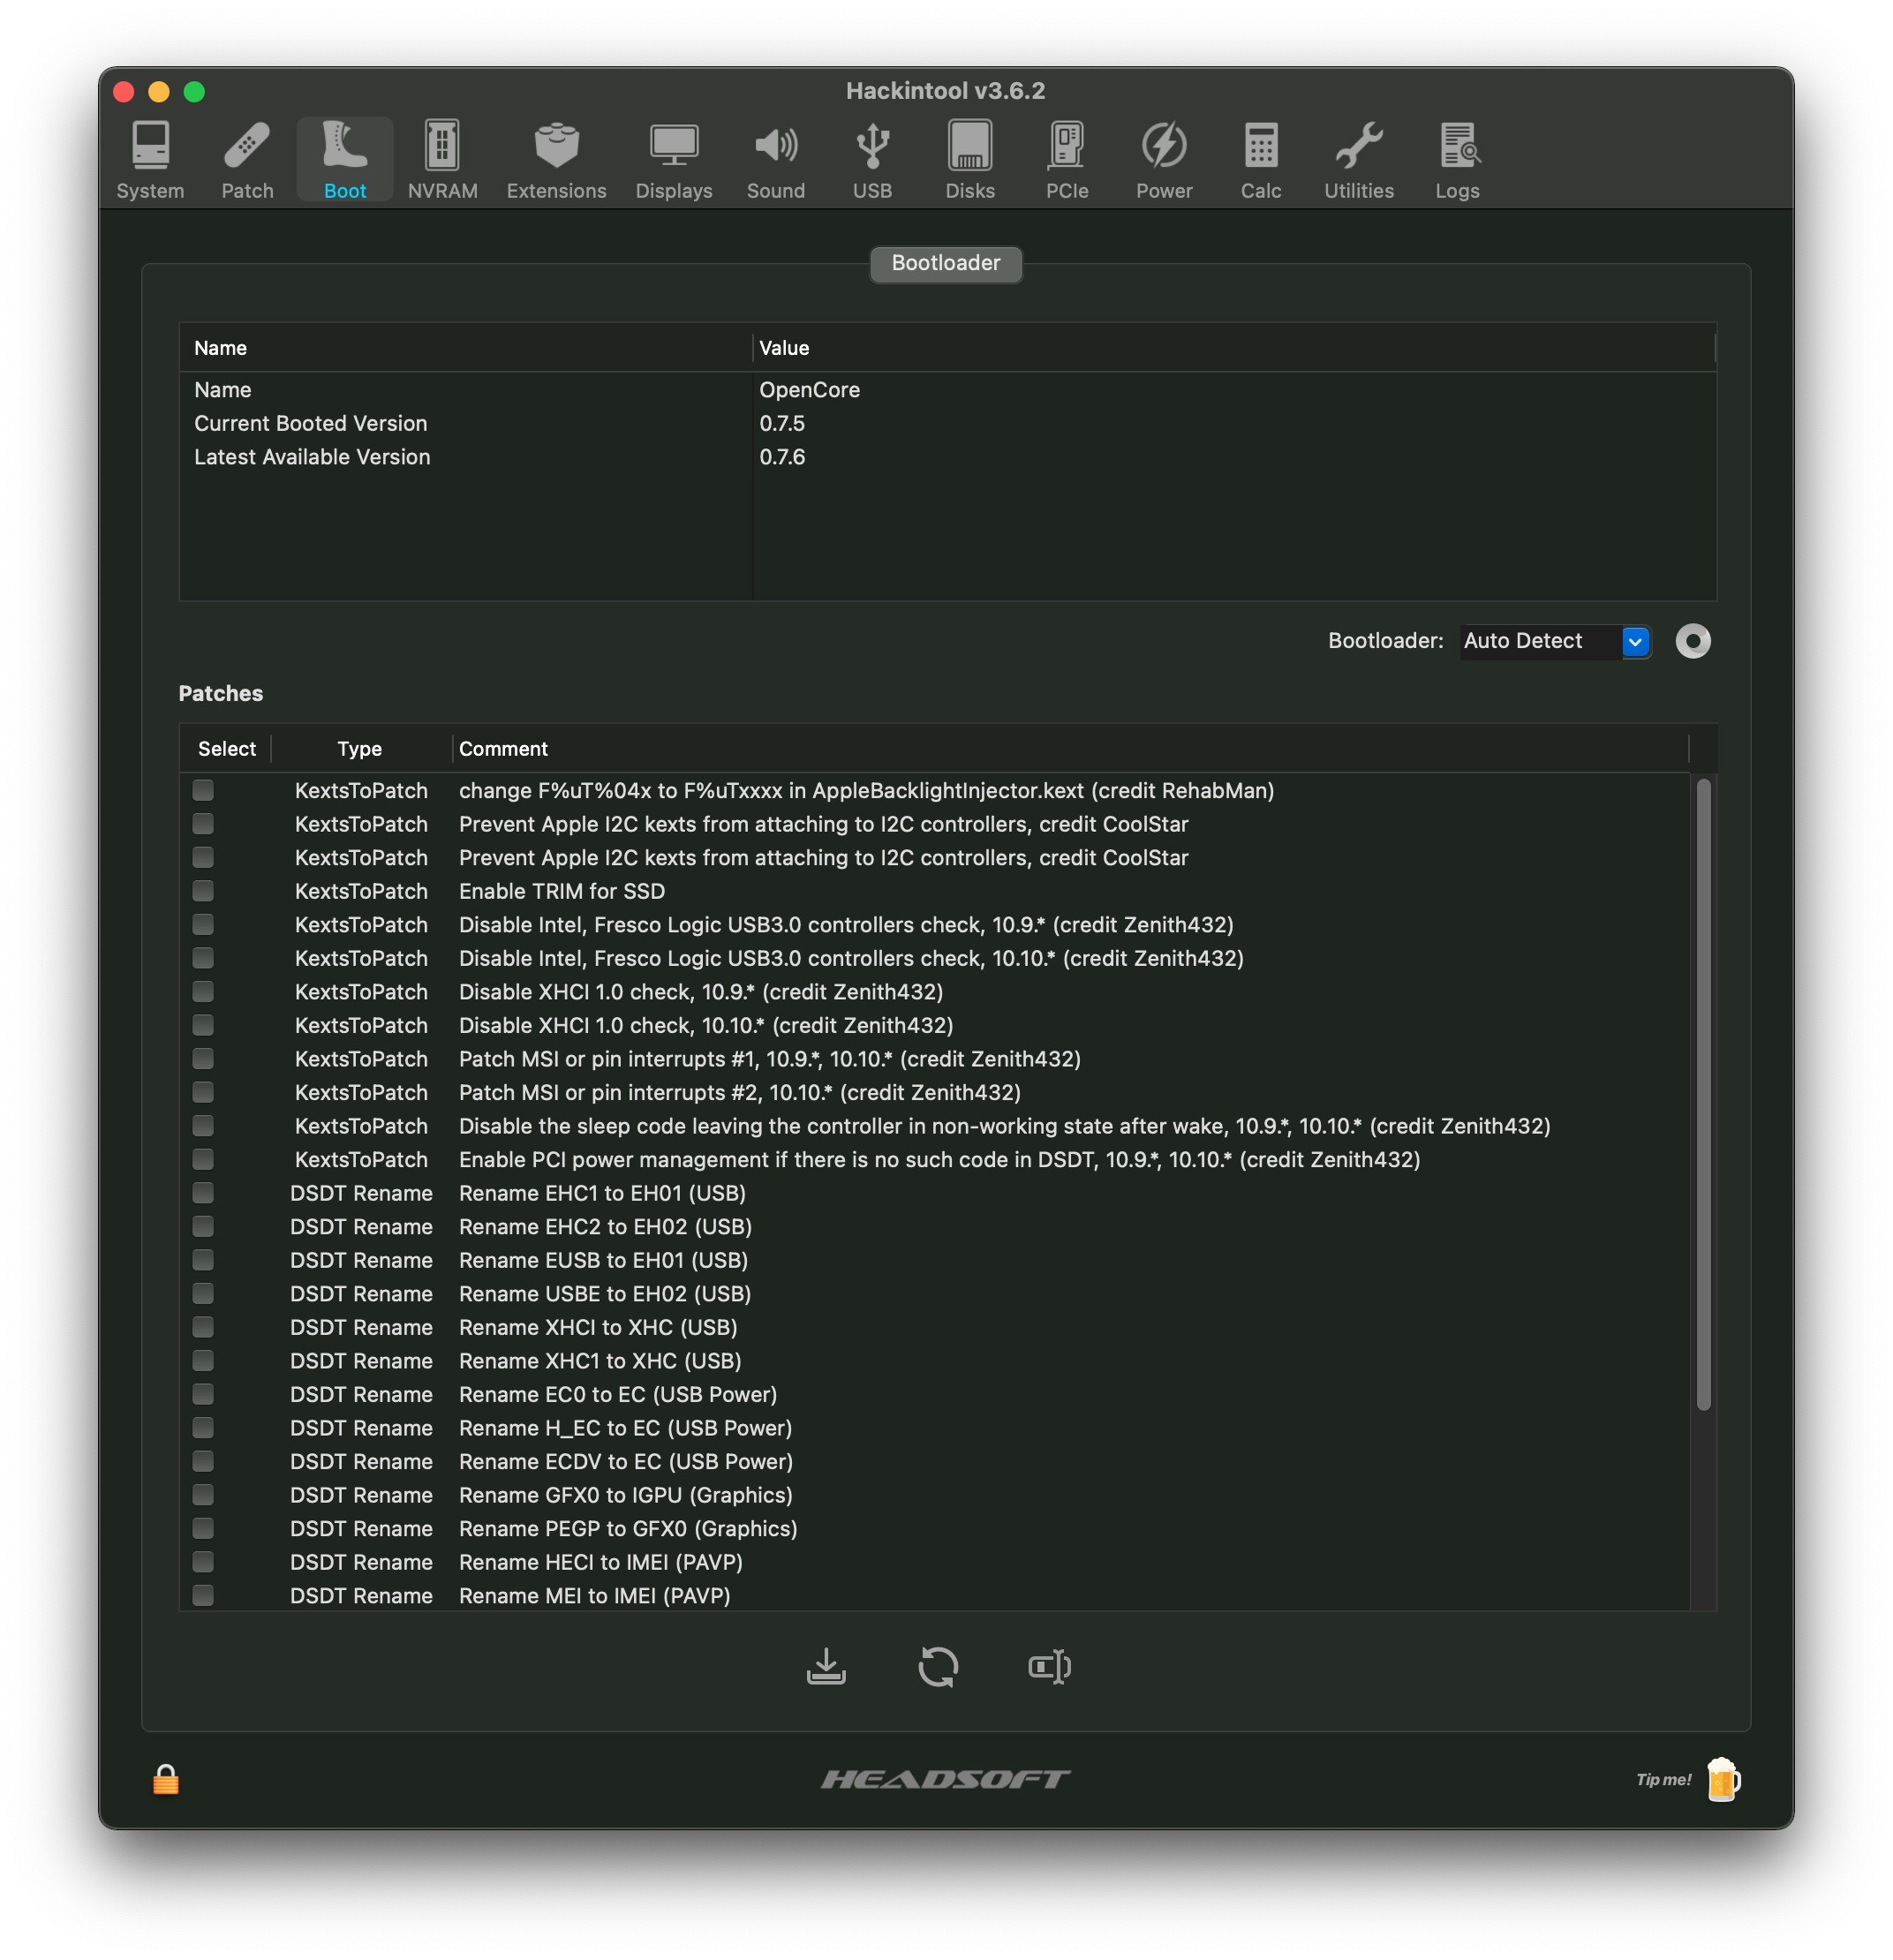Image resolution: width=1893 pixels, height=1960 pixels.
Task: Check Enable PCI power management checkbox
Action: pyautogui.click(x=203, y=1159)
